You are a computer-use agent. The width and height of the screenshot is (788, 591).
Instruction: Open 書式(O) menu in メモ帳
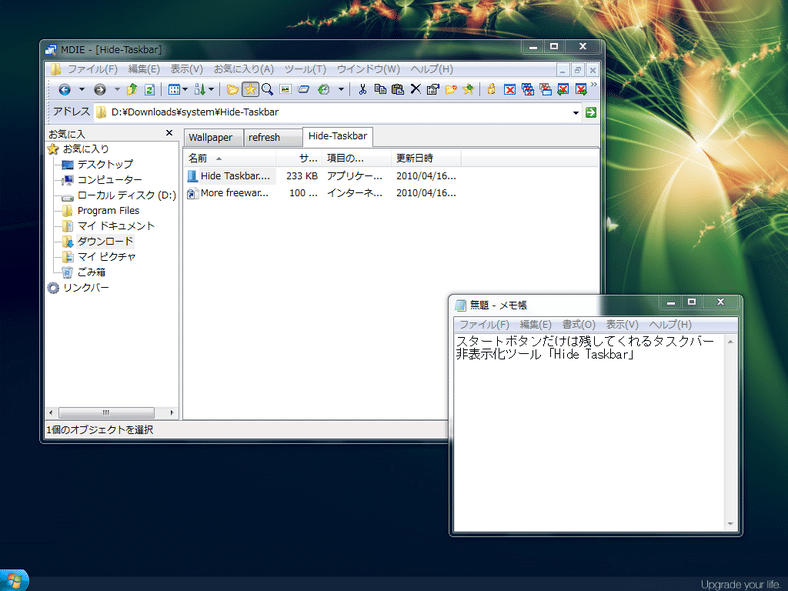[x=578, y=325]
